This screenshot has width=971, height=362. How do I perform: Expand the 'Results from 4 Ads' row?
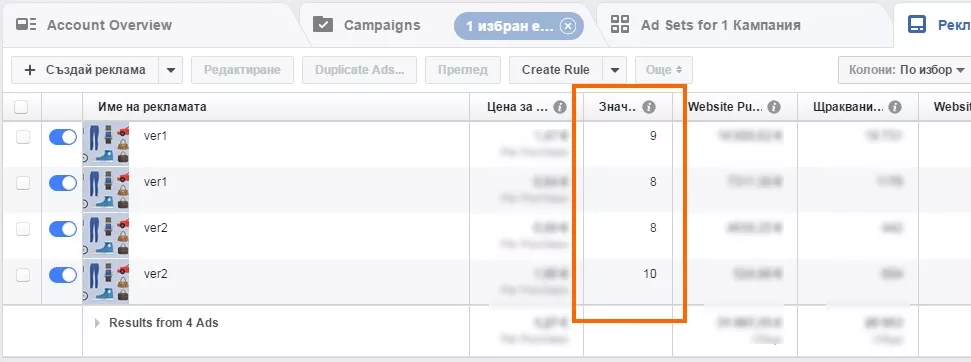tap(97, 323)
